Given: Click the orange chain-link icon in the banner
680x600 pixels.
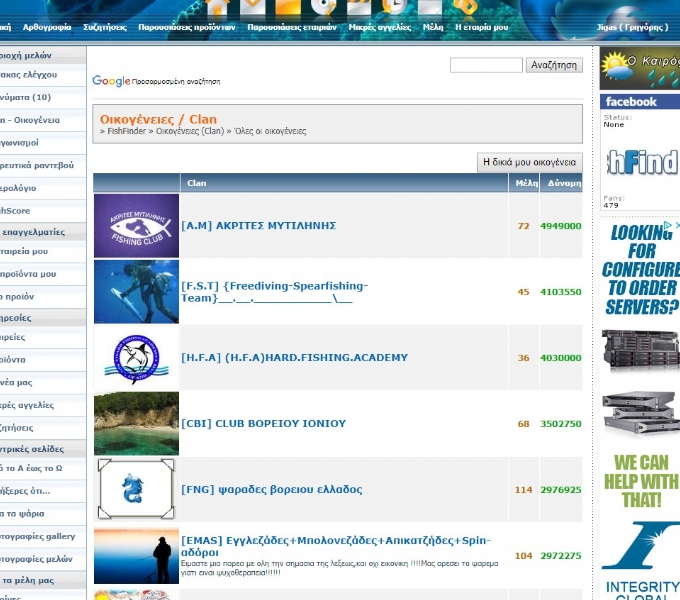Looking at the screenshot, I should [466, 7].
